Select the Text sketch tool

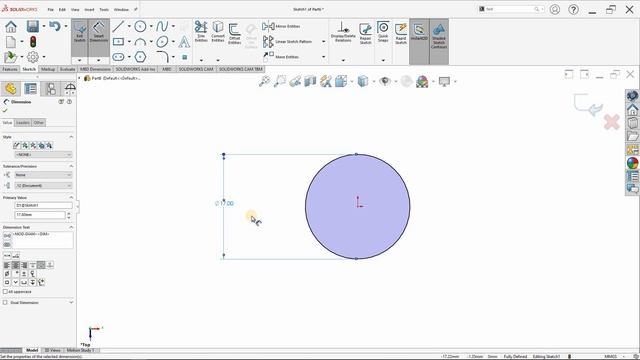184,42
